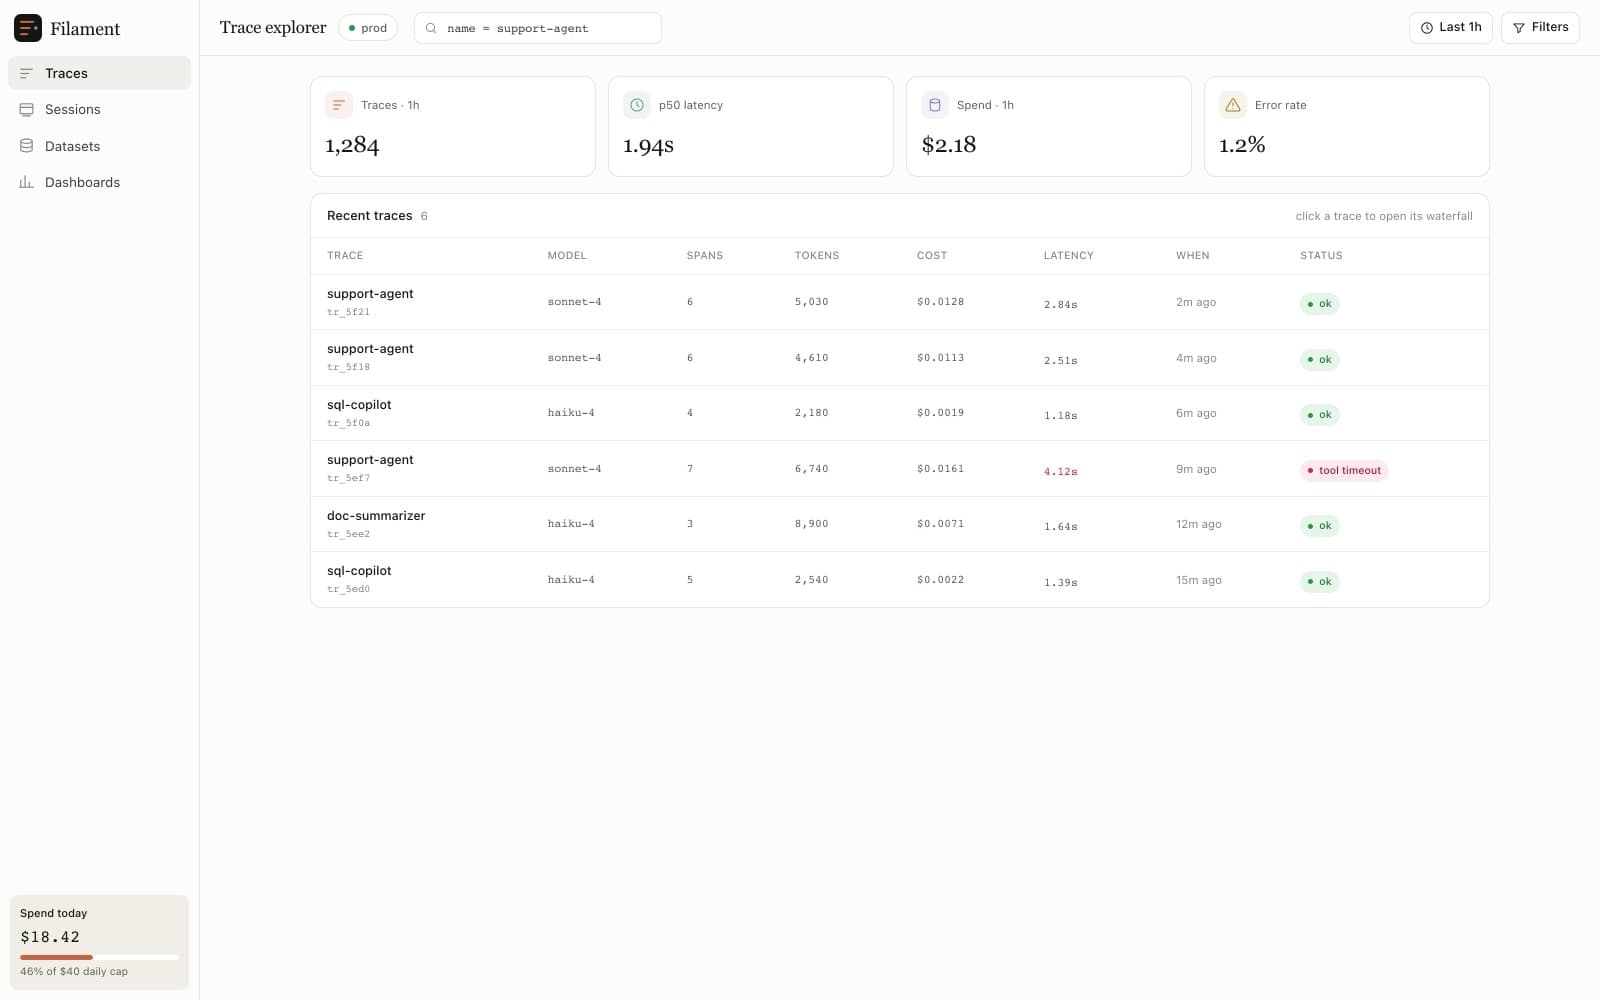Open trace tr_5ee2 doc-summarizer

pyautogui.click(x=899, y=524)
